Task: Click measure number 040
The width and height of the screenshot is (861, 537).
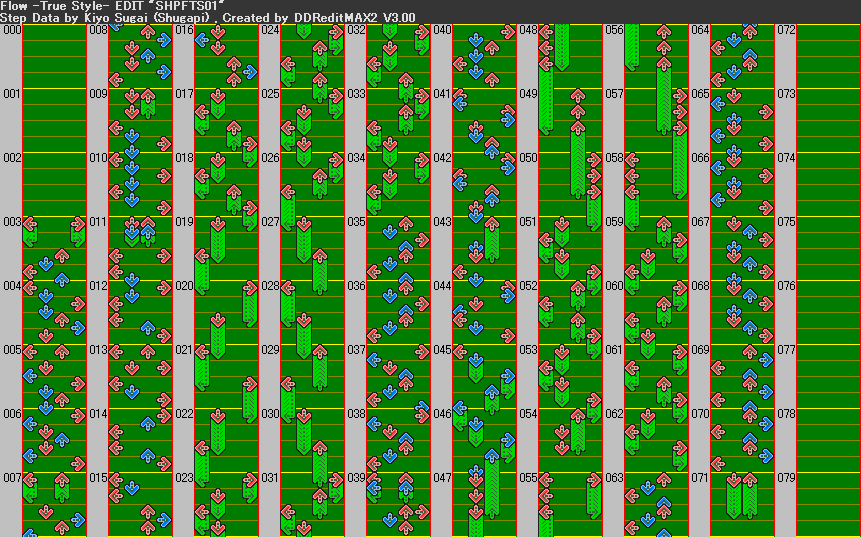Action: click(442, 30)
